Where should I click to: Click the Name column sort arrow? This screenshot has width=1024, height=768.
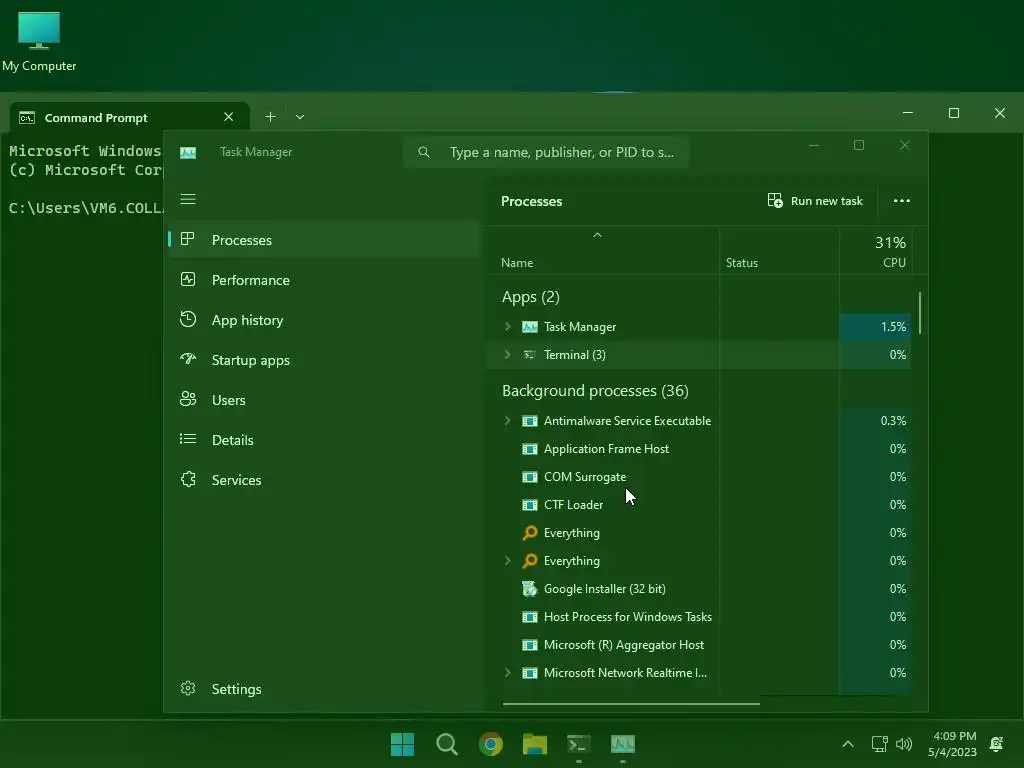[597, 235]
